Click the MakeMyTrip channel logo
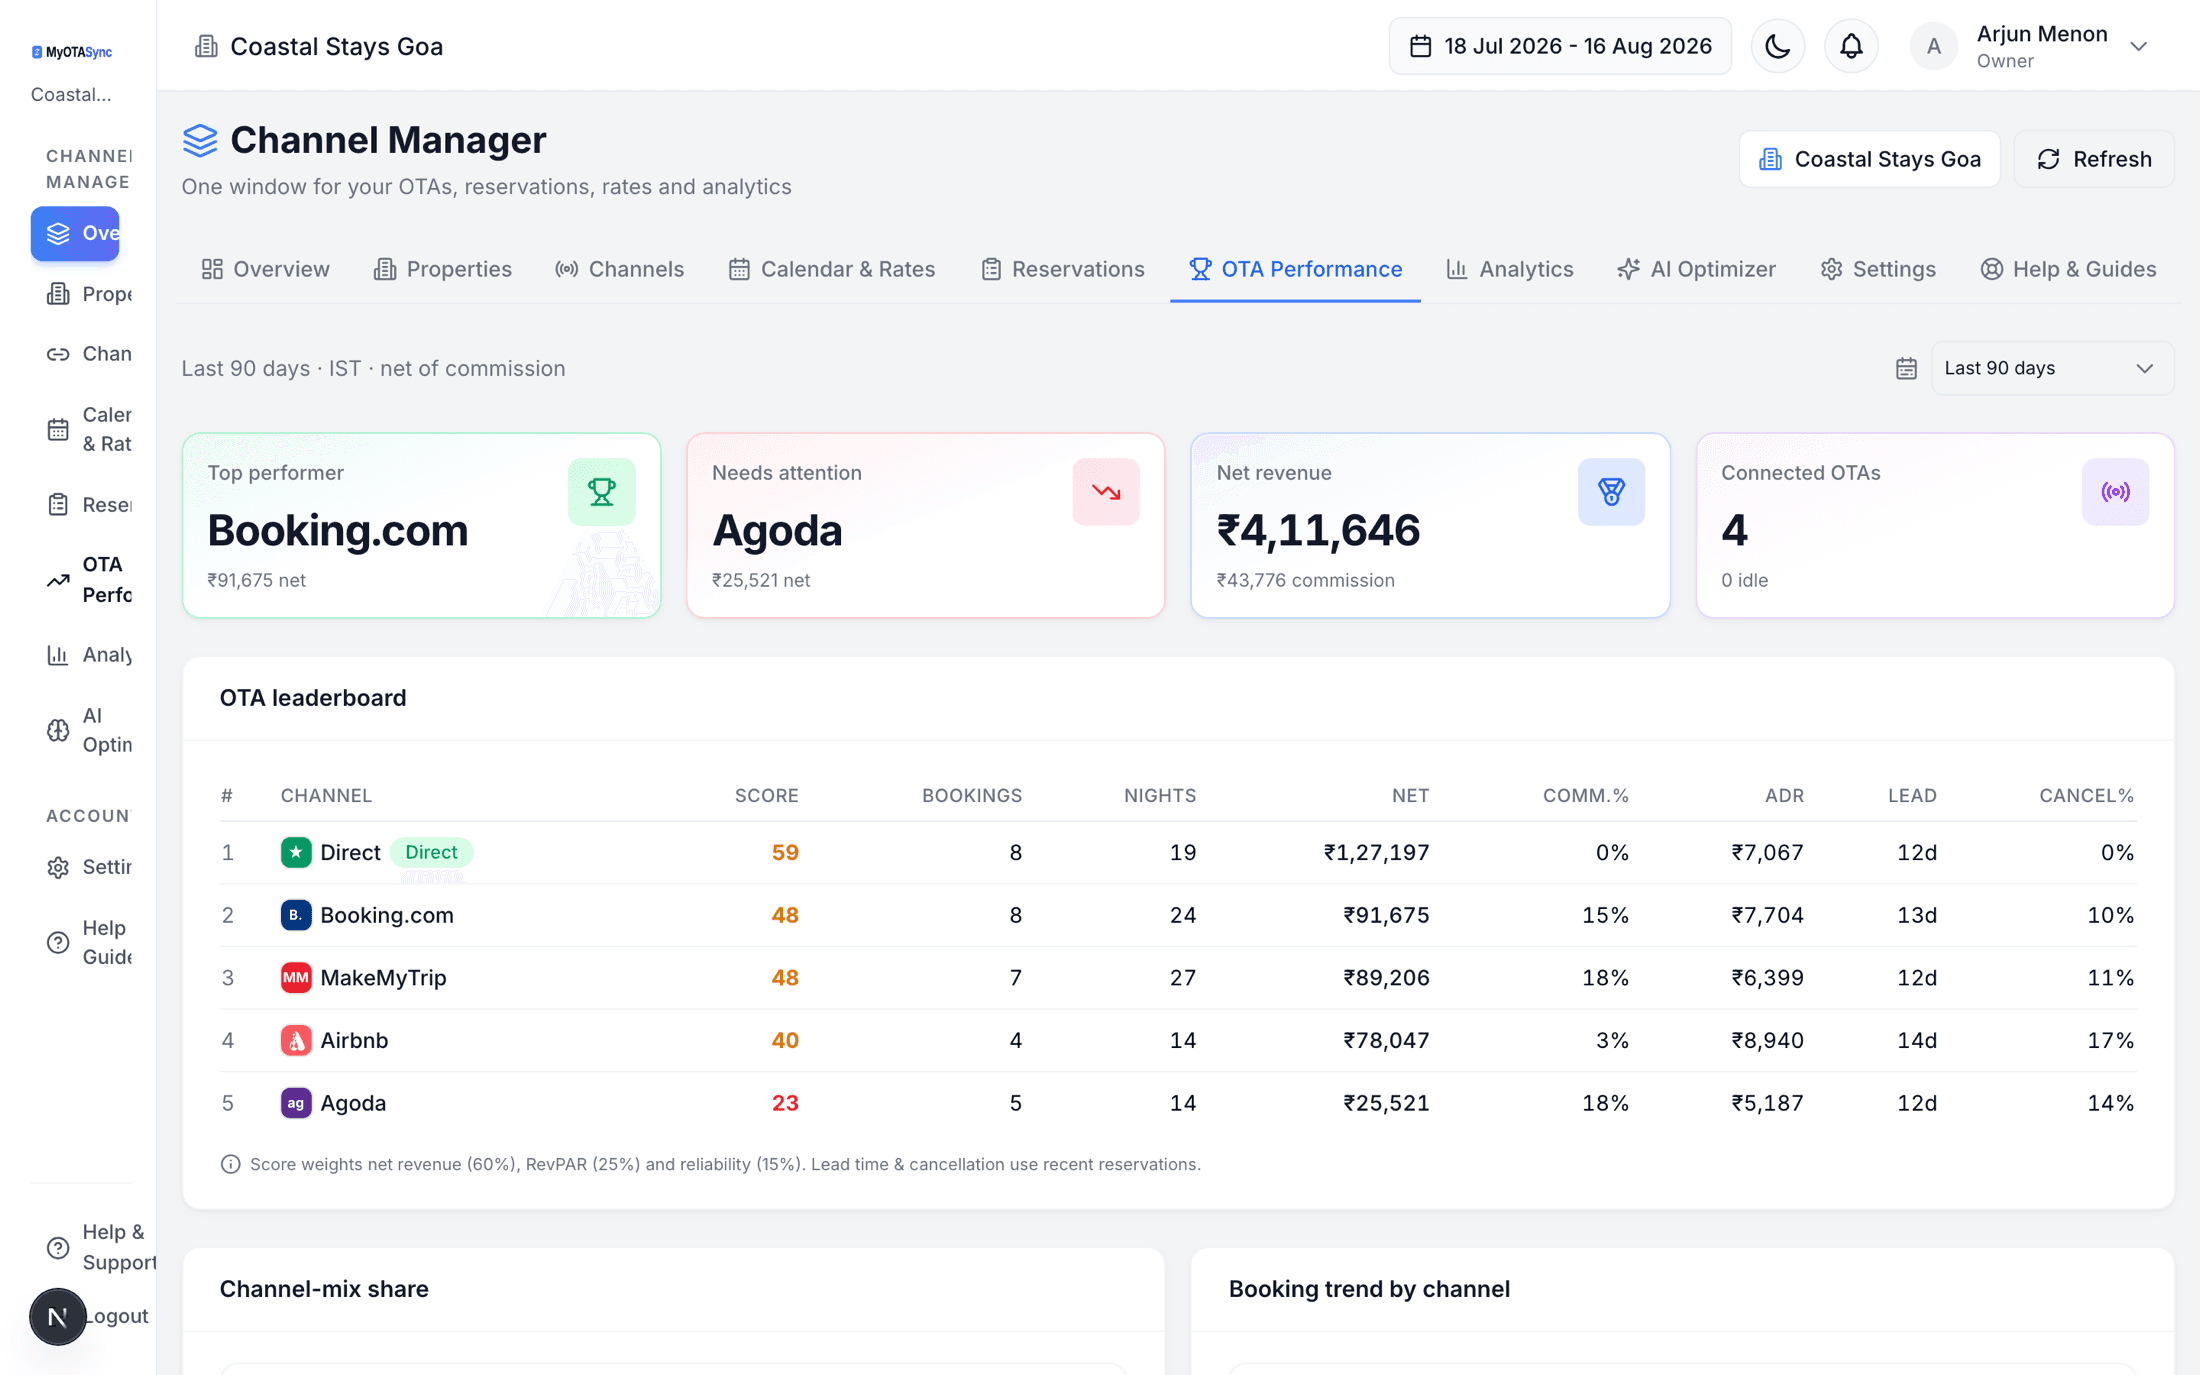Image resolution: width=2200 pixels, height=1375 pixels. coord(295,977)
